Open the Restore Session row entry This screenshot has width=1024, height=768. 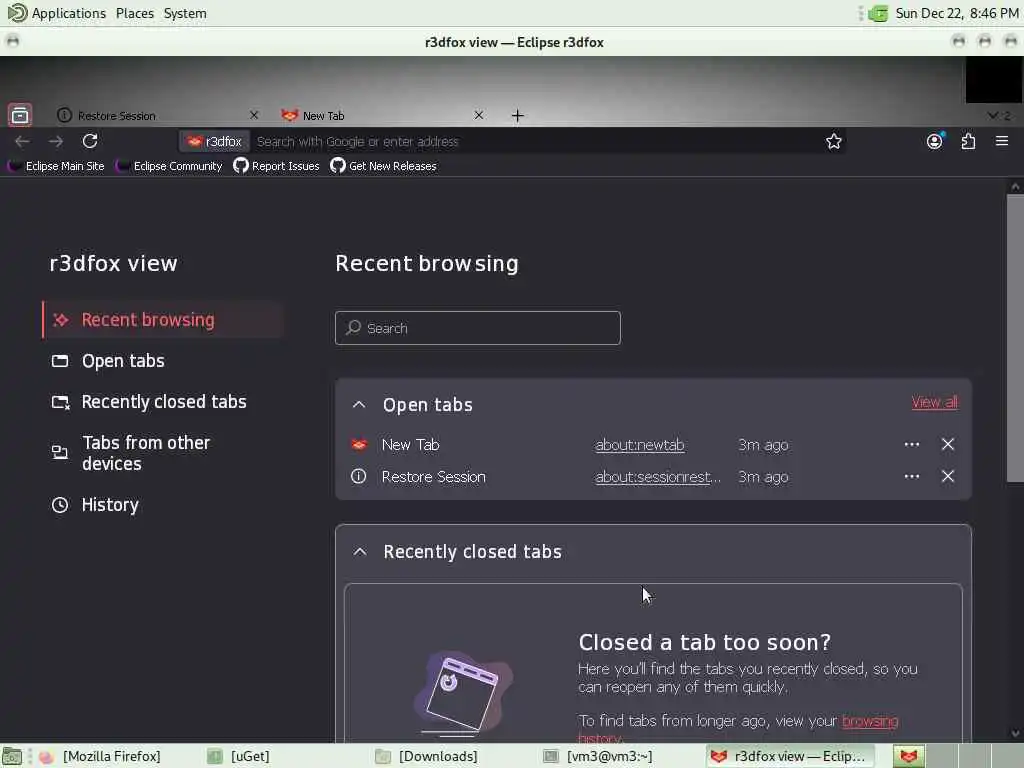pyautogui.click(x=434, y=477)
